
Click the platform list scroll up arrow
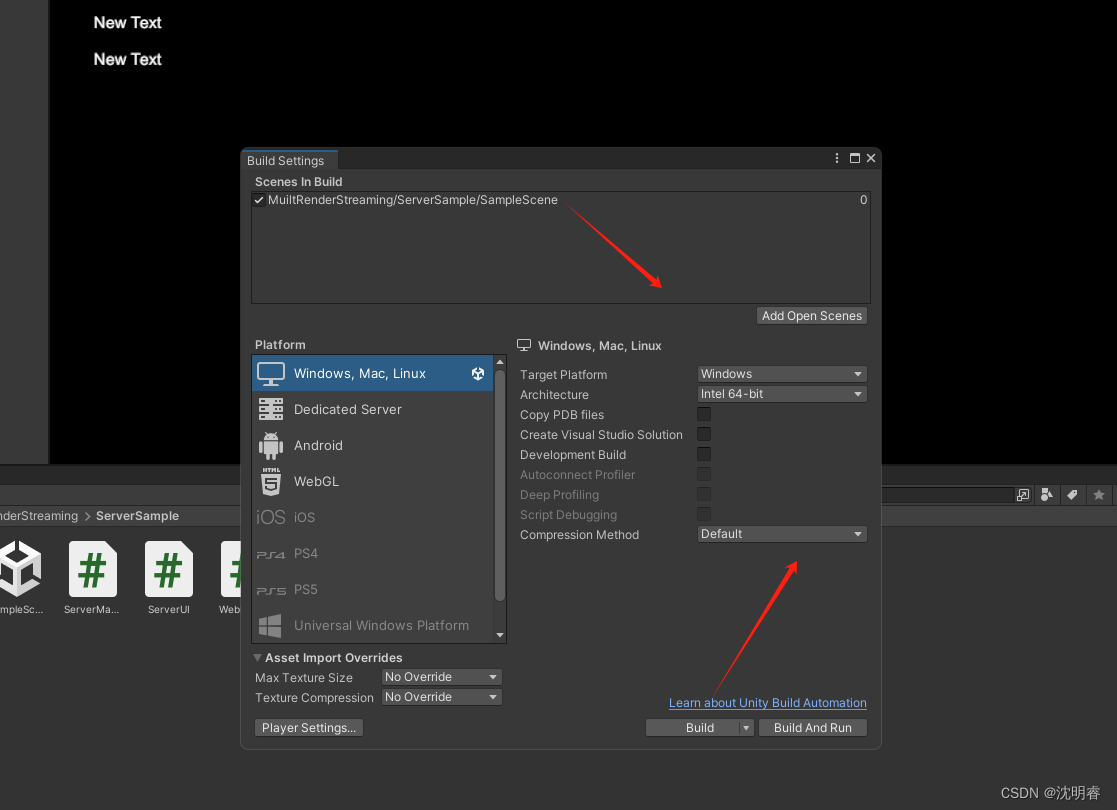(499, 363)
